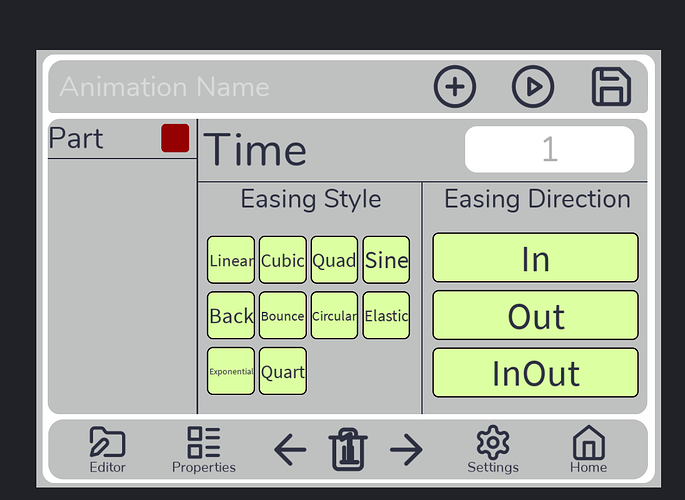Set easing direction to In

[535, 258]
